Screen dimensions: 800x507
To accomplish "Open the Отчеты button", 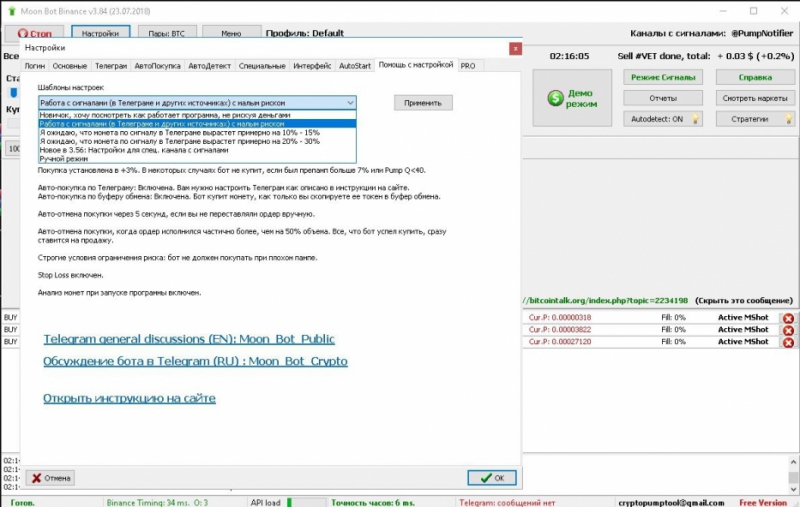I will coord(663,98).
